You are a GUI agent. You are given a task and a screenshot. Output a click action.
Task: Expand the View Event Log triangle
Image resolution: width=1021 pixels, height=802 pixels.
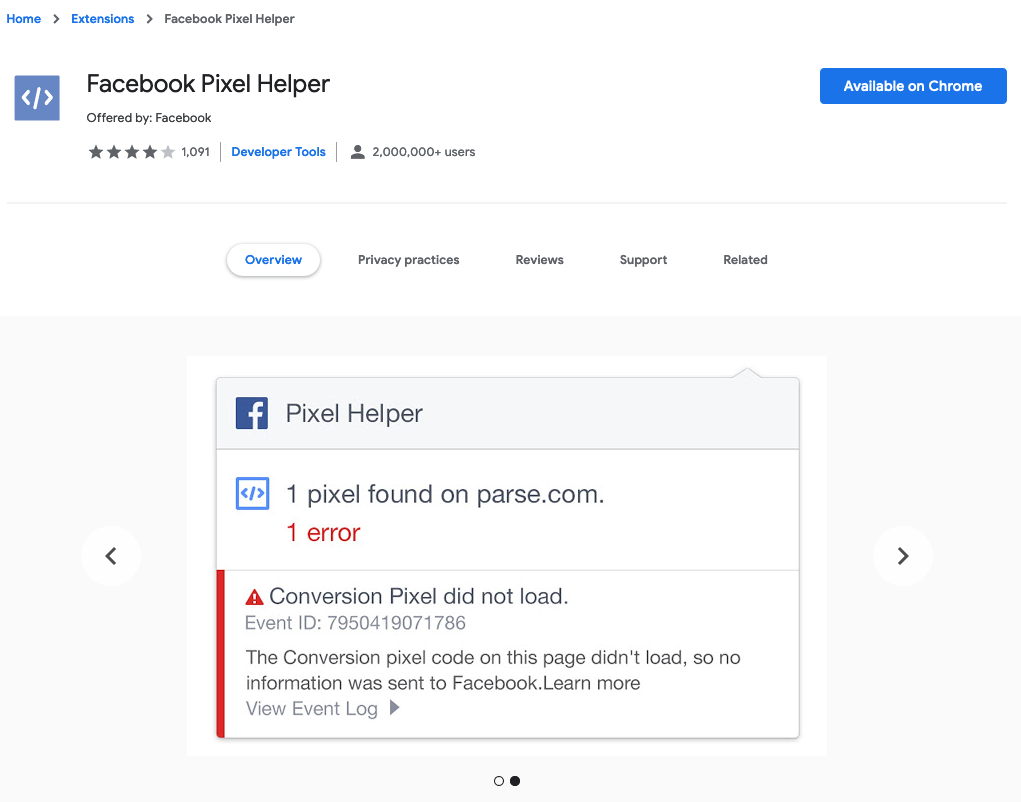click(395, 708)
